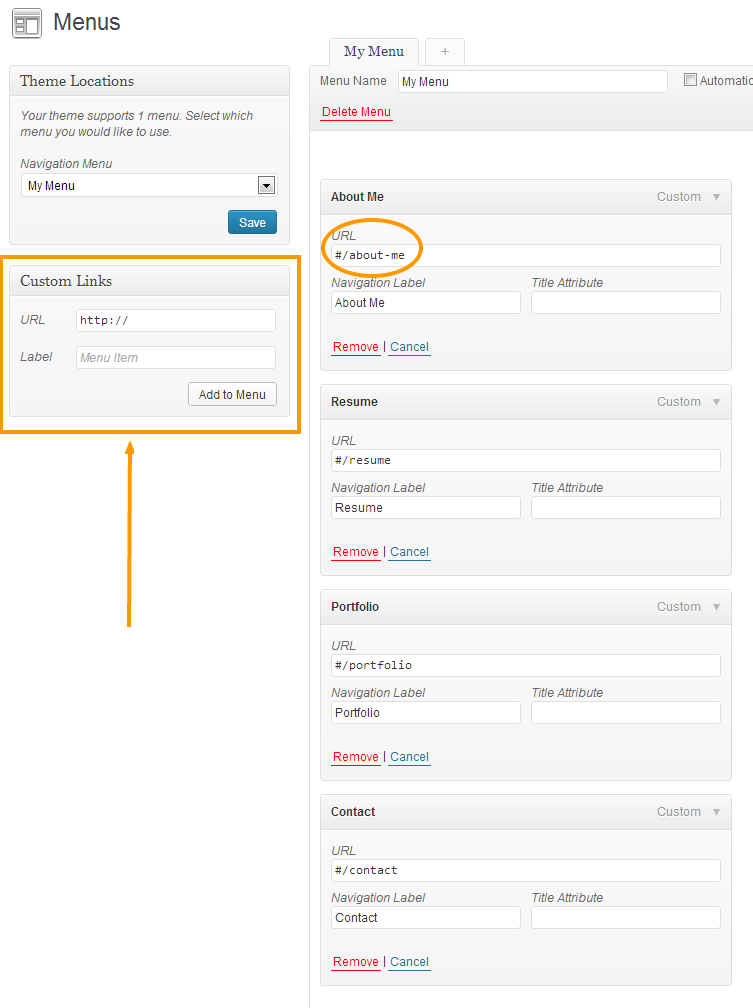Collapse the Resume item arrow
The height and width of the screenshot is (1008, 753).
[x=716, y=402]
